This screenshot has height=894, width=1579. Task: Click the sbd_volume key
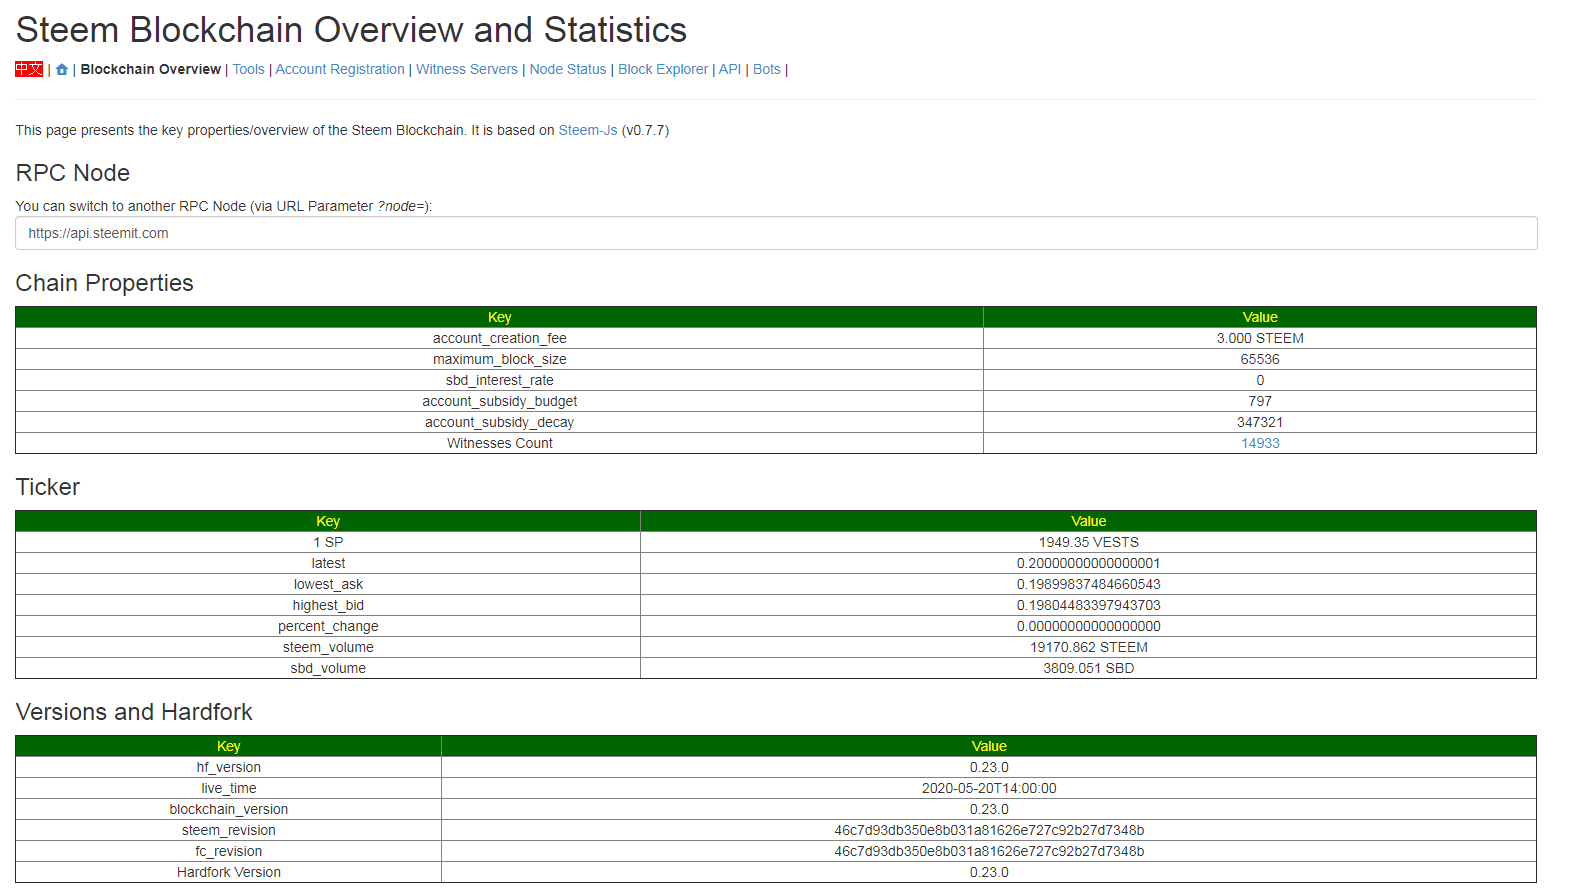click(328, 668)
